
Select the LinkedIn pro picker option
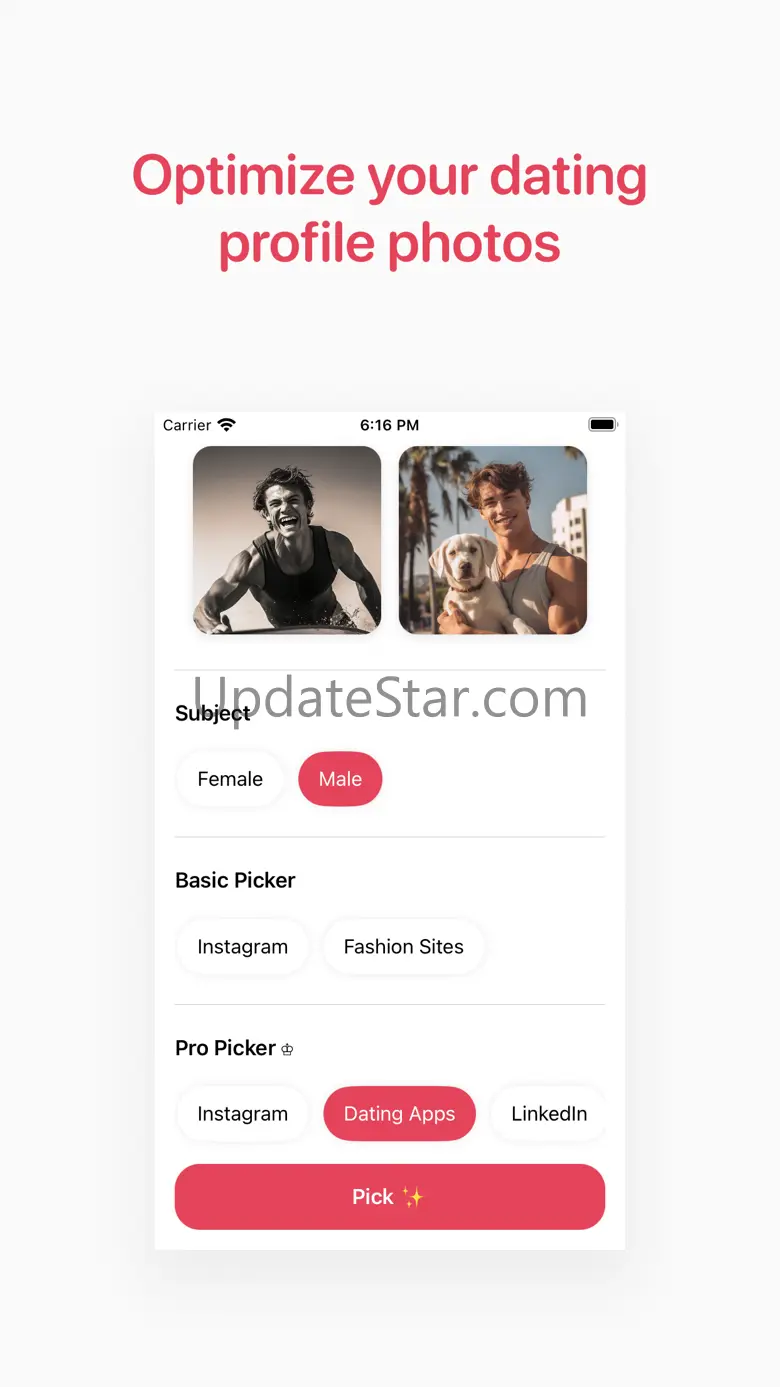(549, 1114)
